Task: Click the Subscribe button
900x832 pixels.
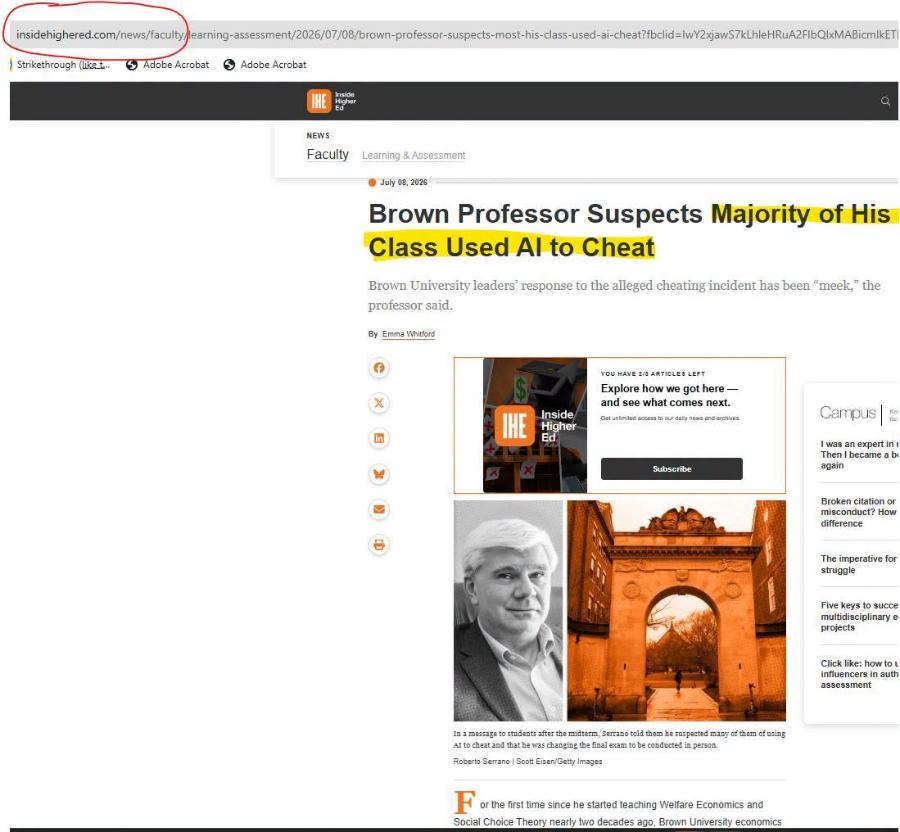Action: coord(672,469)
